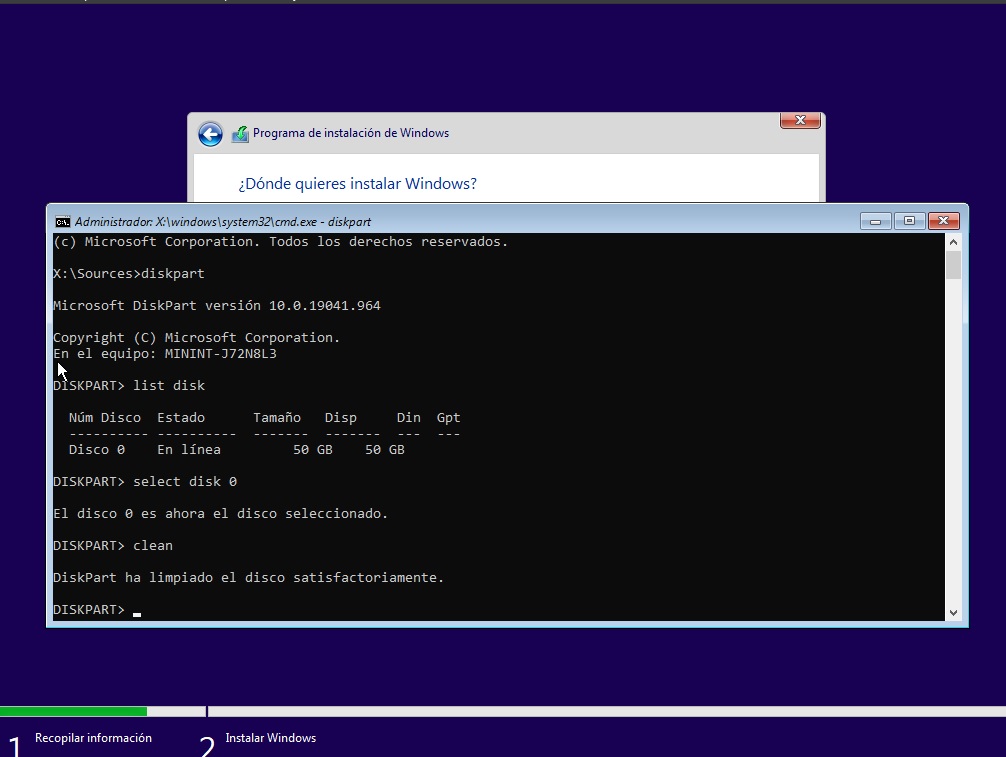
Task: Click the scroll down arrow in console
Action: click(x=953, y=613)
